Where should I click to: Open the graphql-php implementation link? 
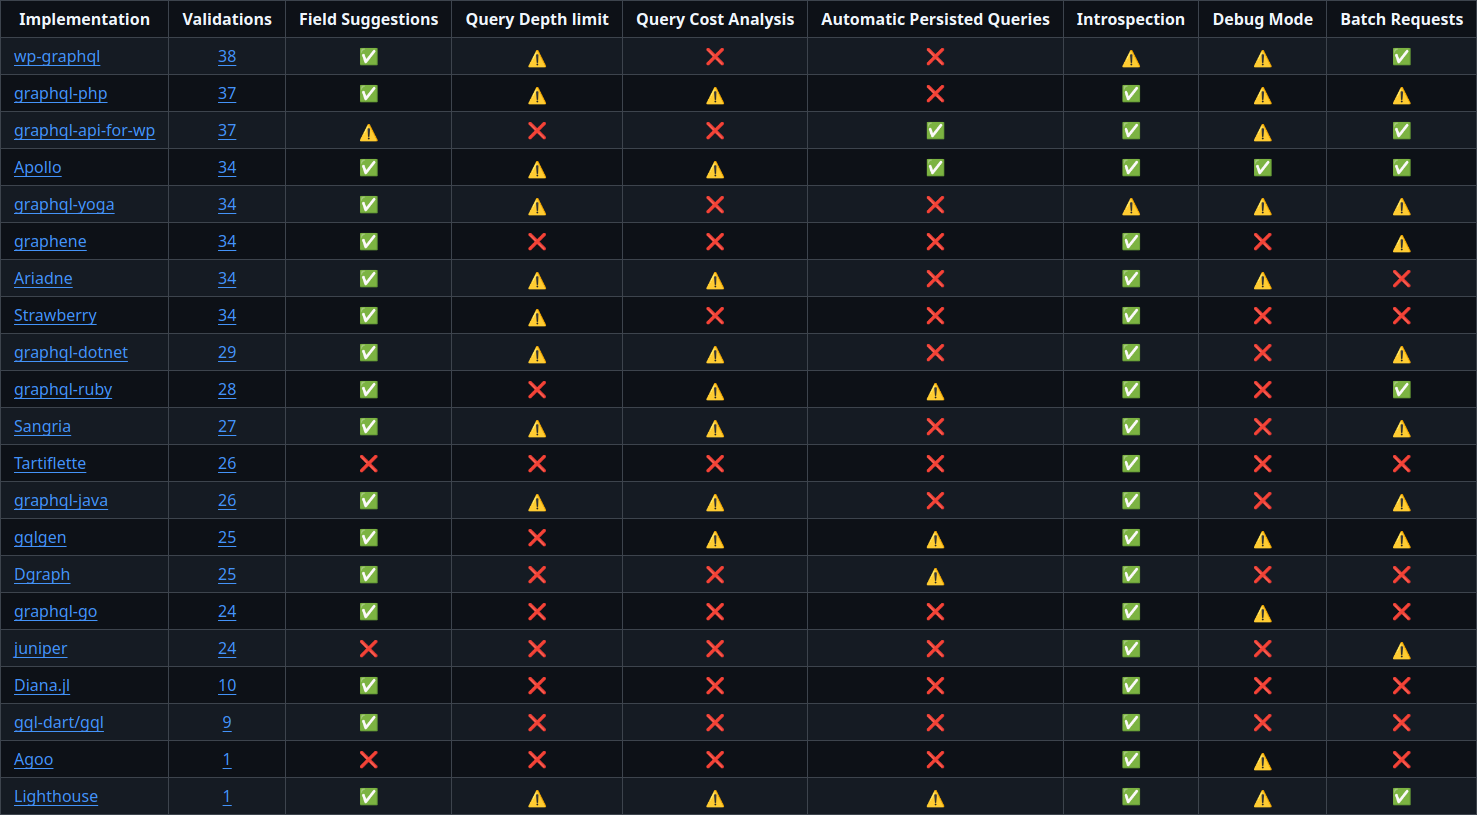[60, 94]
